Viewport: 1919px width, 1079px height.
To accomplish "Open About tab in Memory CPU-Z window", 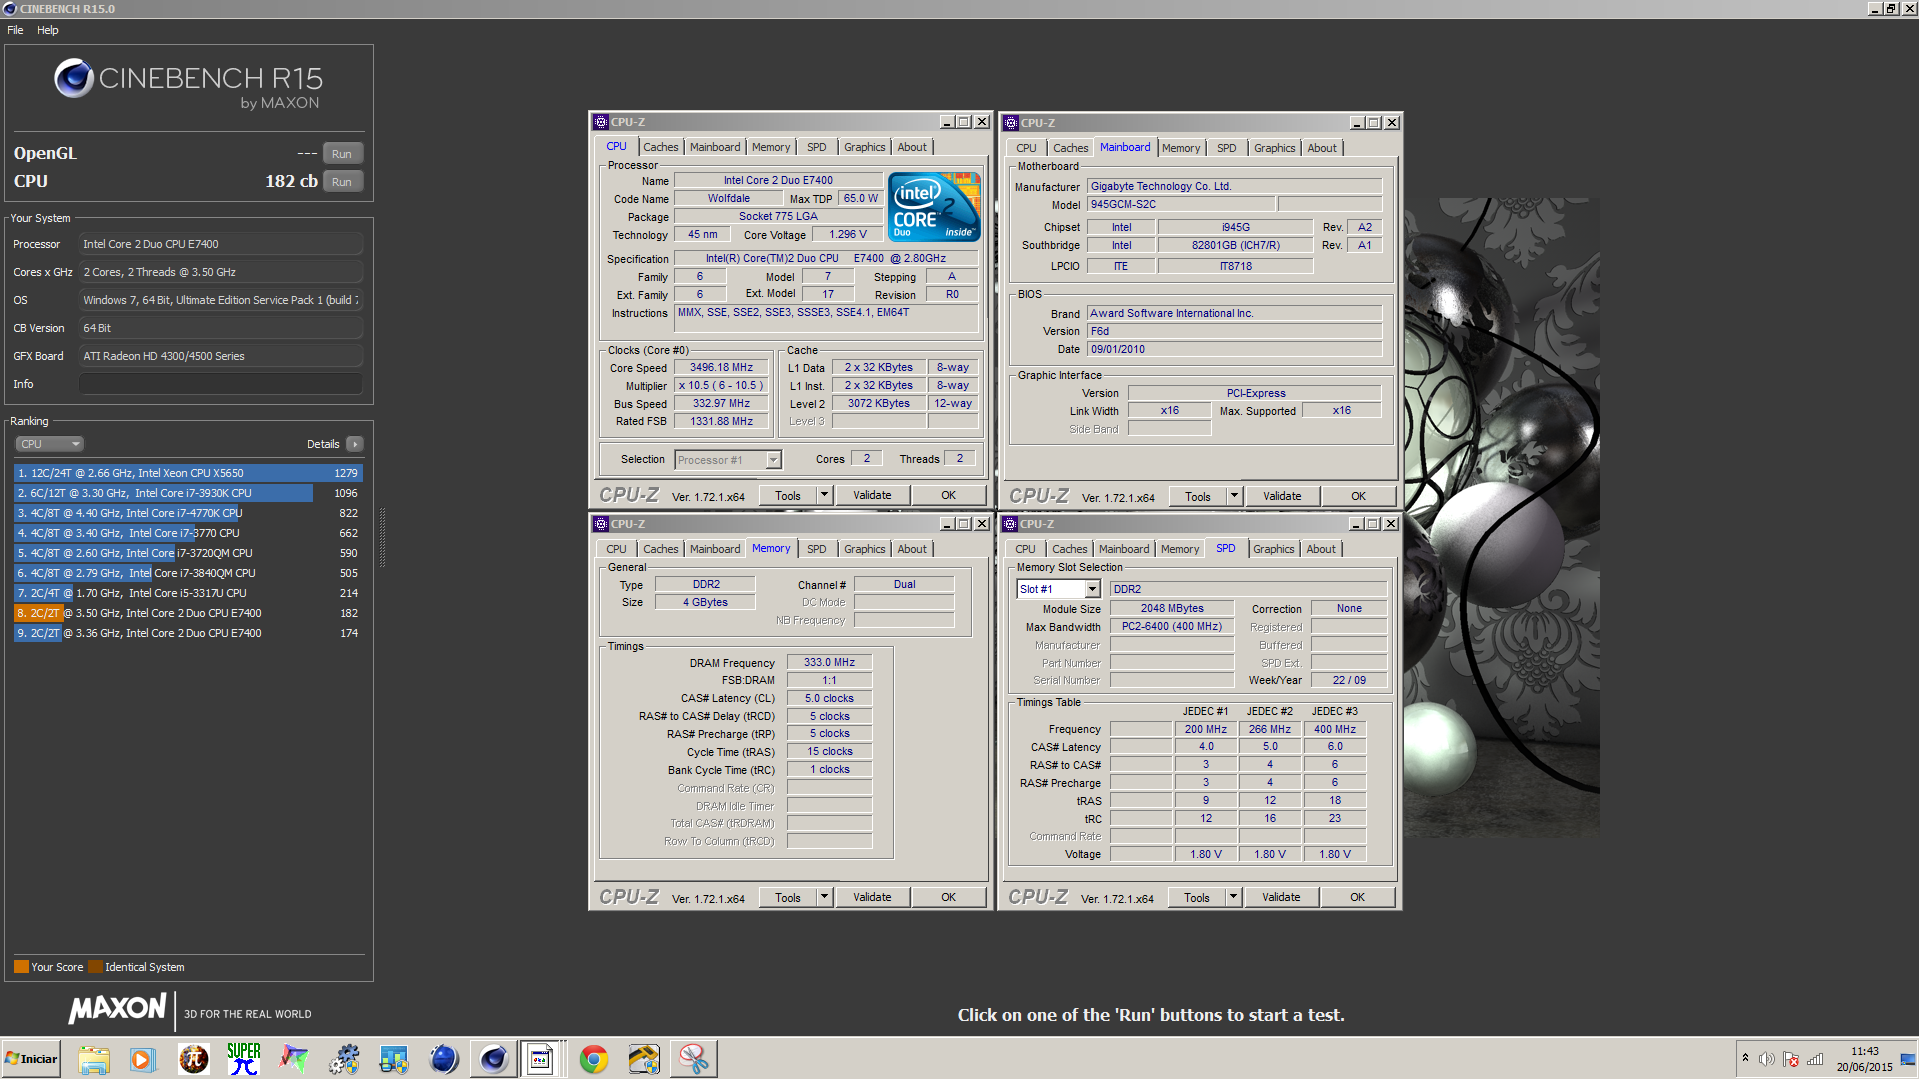I will point(912,549).
